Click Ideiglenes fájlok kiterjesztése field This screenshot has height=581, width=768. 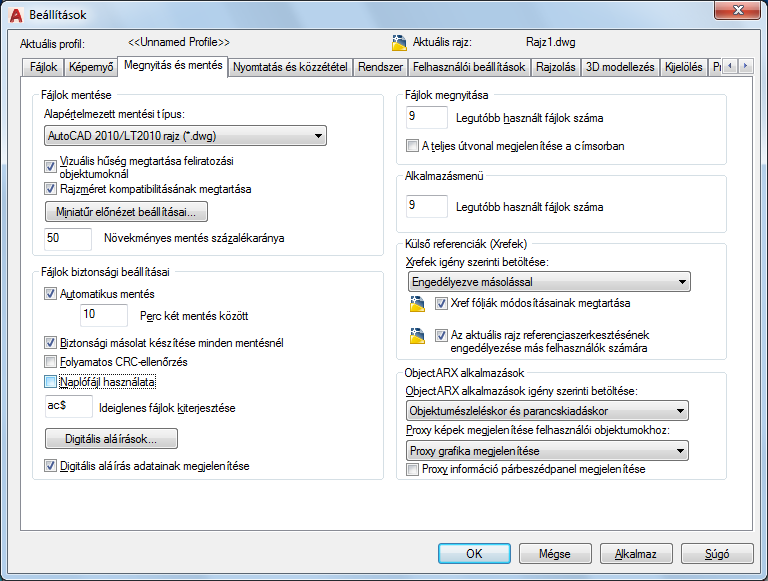tap(69, 406)
